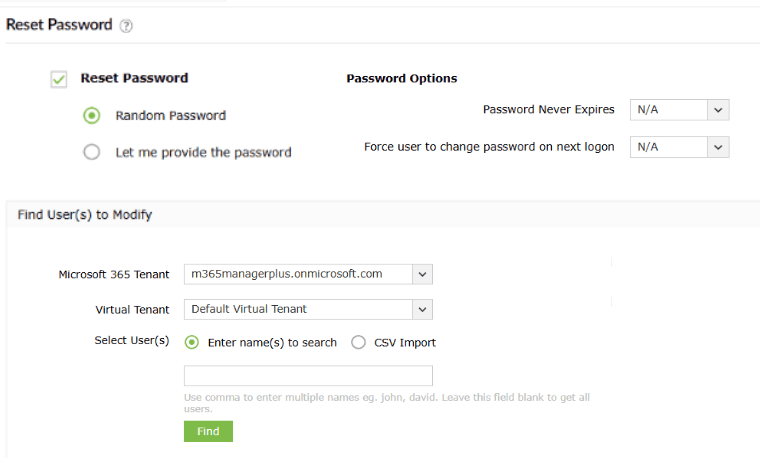This screenshot has height=458, width=760.
Task: Select the Random Password radio button
Action: tap(92, 116)
